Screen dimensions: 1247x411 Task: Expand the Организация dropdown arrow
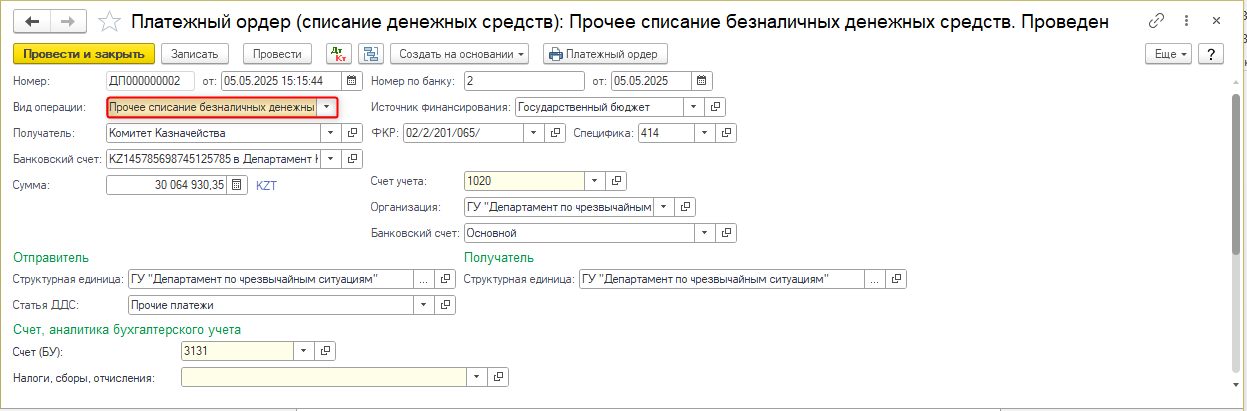664,207
